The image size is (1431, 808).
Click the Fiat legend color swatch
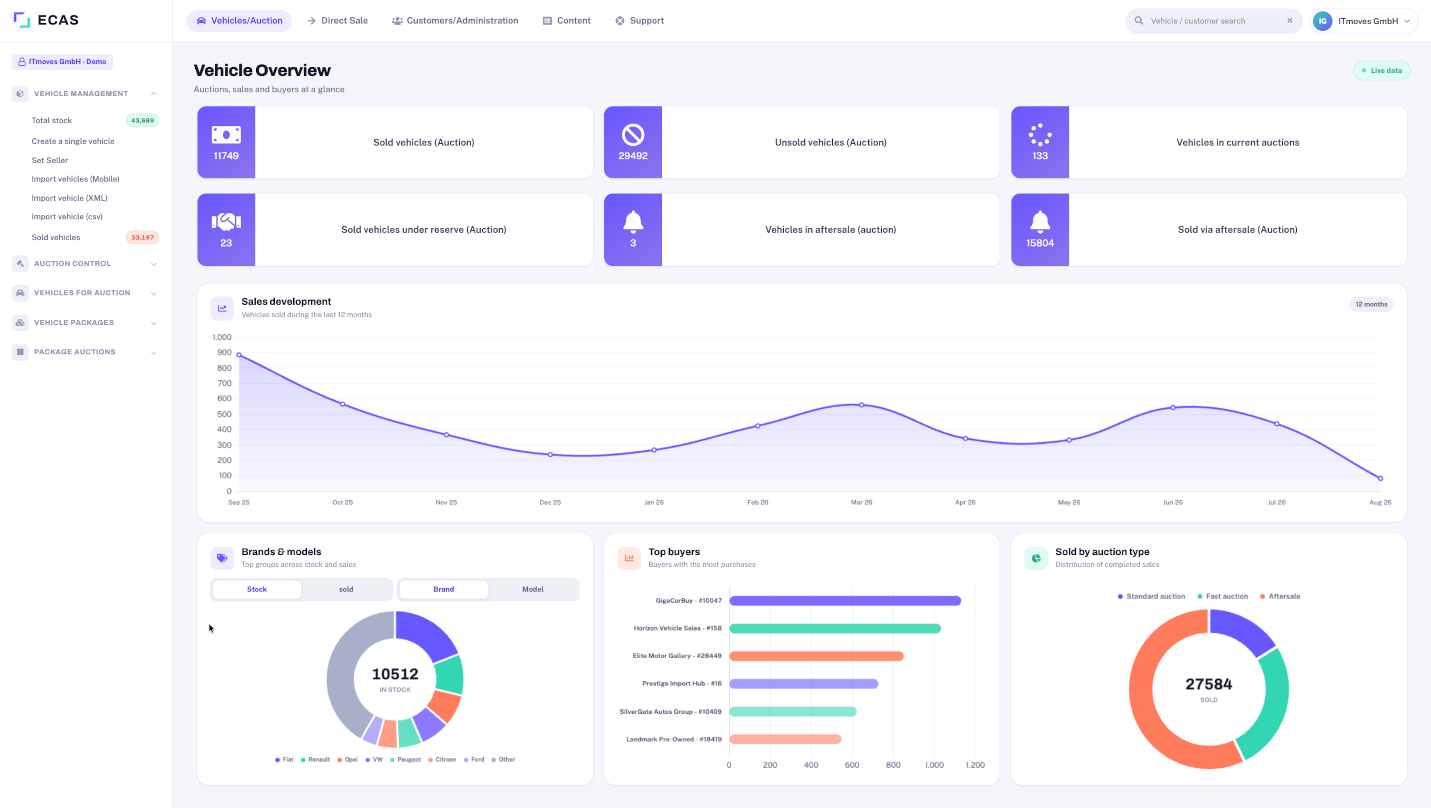tap(278, 760)
